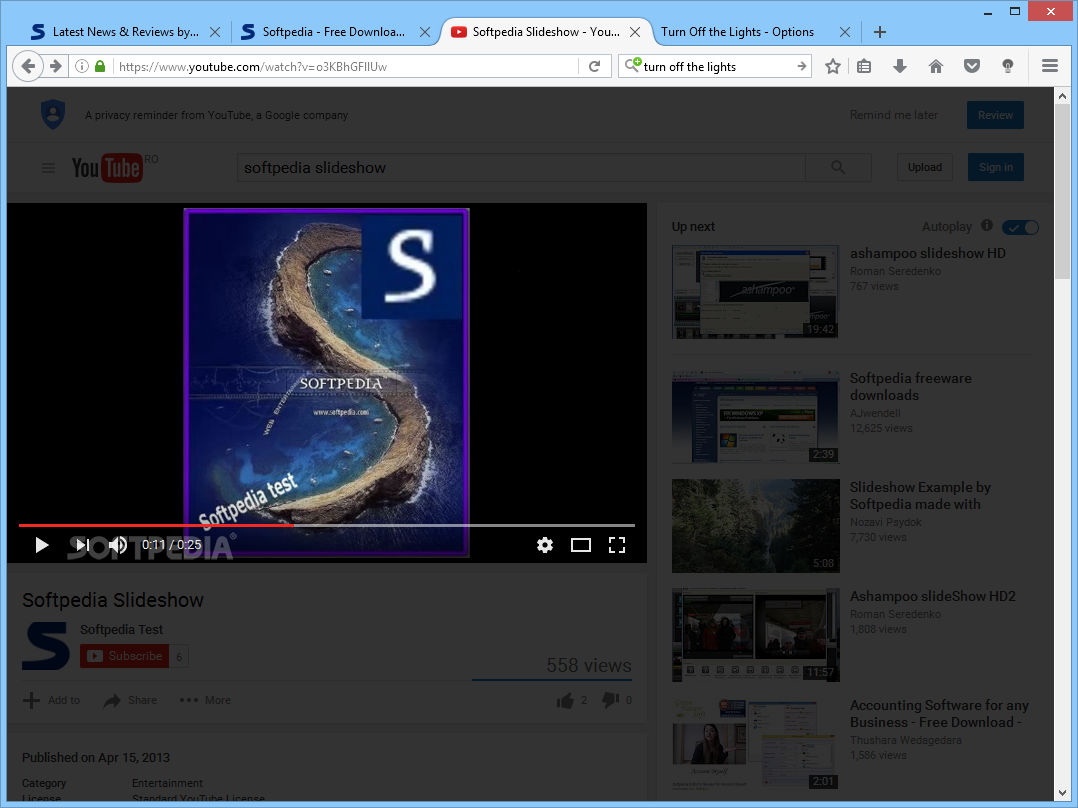Screen dimensions: 1078x808
Task: Bookmark this page with the star icon
Action: pyautogui.click(x=833, y=66)
